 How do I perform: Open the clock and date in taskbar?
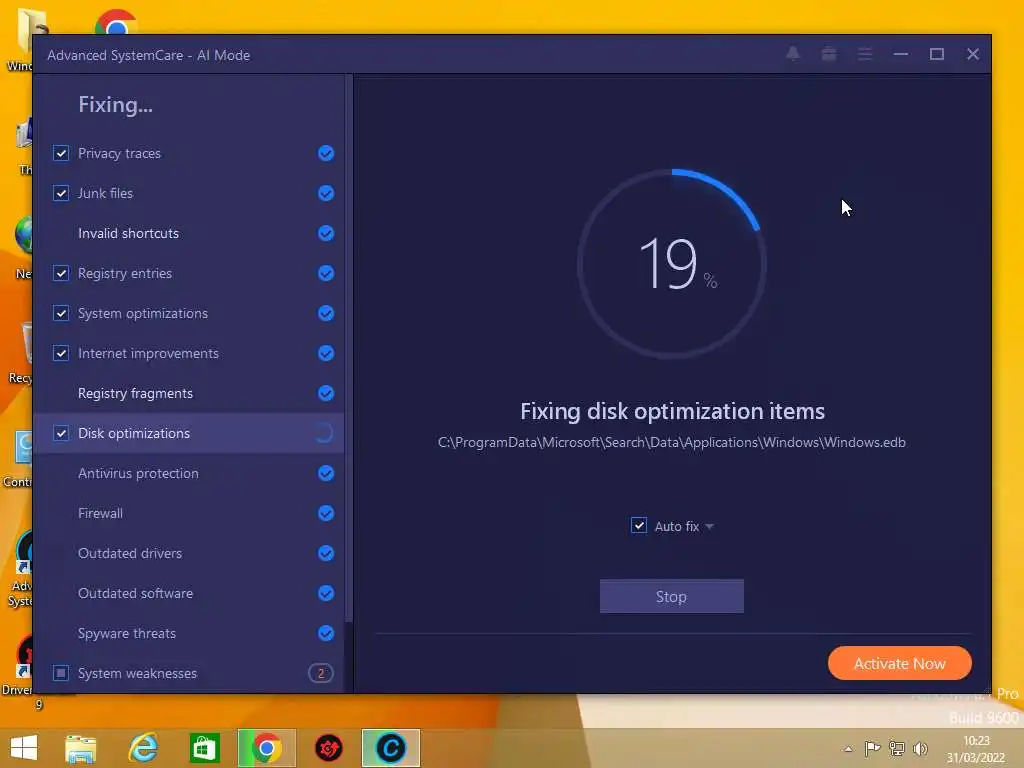pyautogui.click(x=976, y=749)
